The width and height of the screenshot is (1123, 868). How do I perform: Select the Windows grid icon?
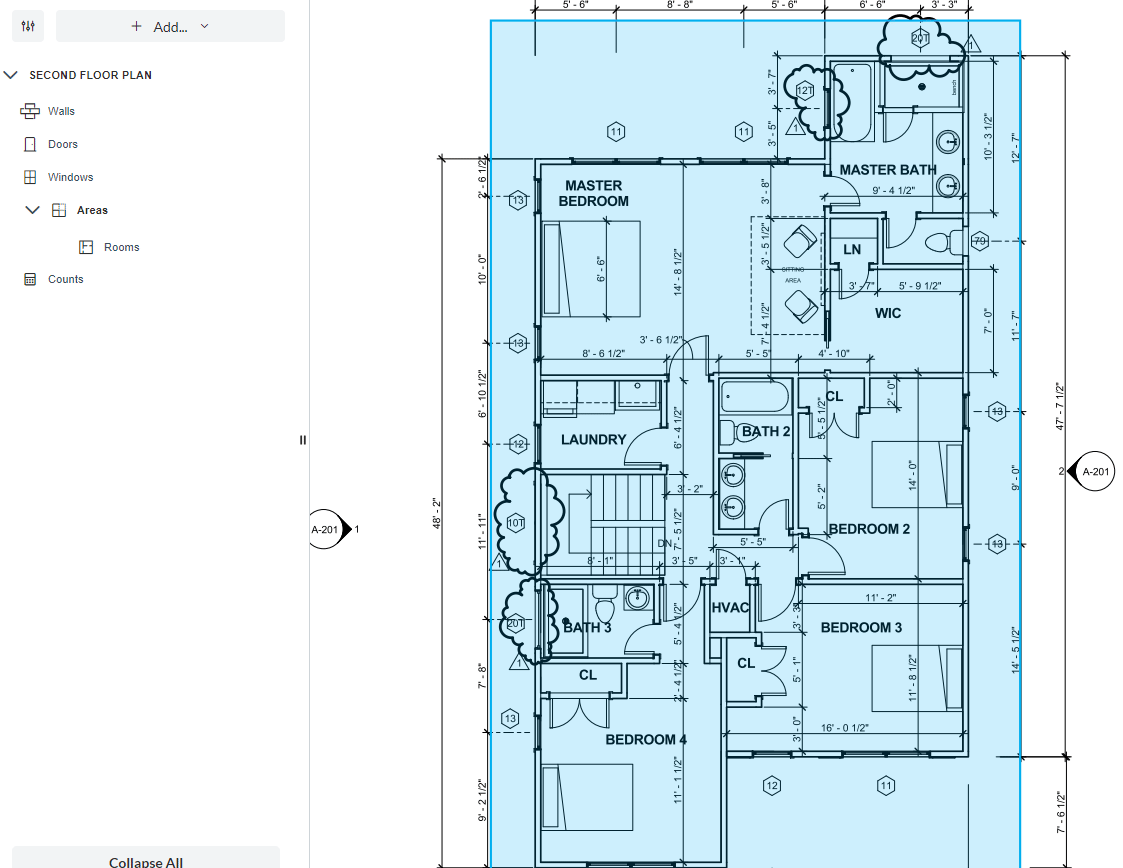29,177
